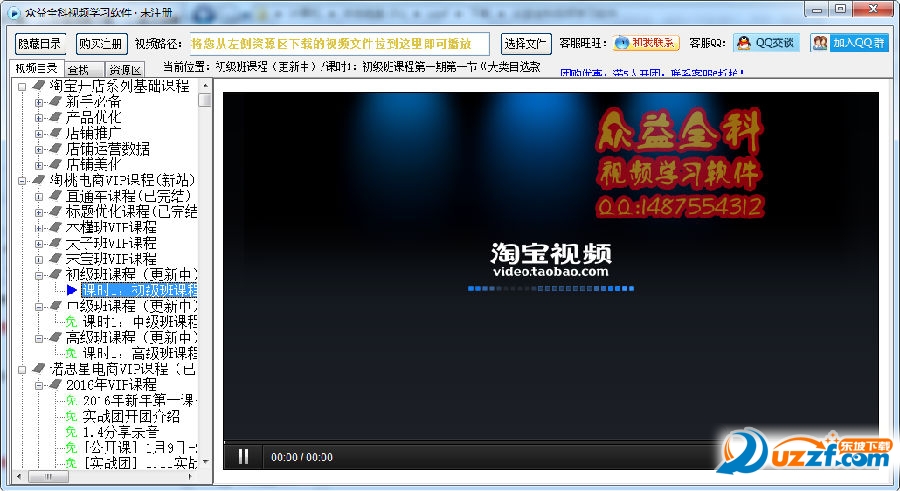Click the 加入QQ群 button
Screen dimensions: 900x491
(x=849, y=43)
